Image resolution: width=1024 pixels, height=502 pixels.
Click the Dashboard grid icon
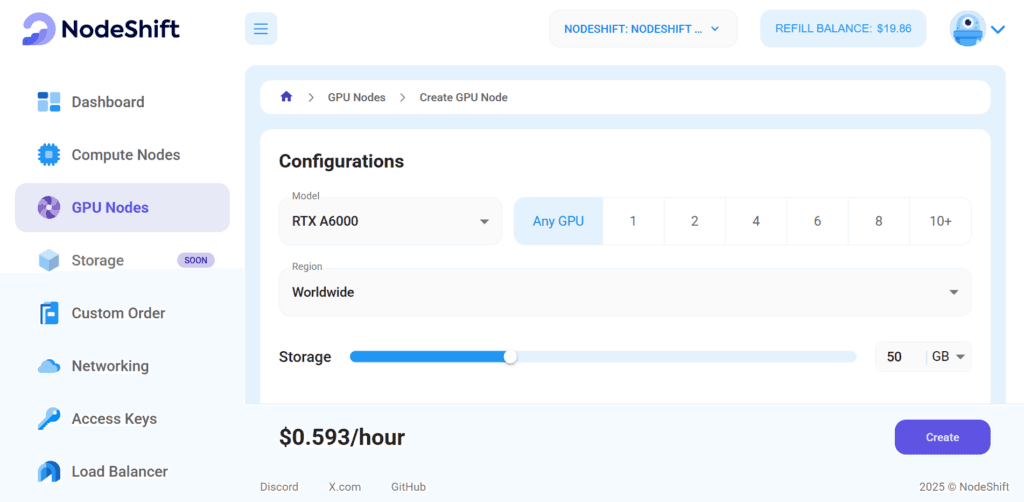coord(49,102)
